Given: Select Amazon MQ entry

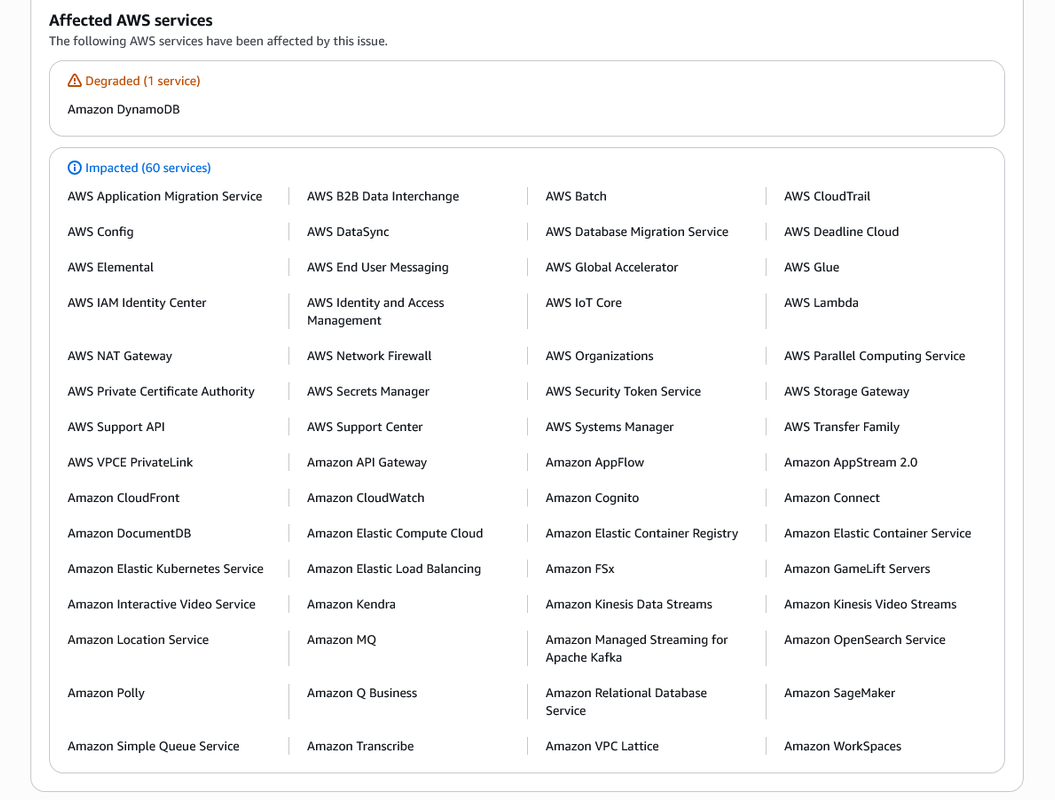Looking at the screenshot, I should 342,640.
